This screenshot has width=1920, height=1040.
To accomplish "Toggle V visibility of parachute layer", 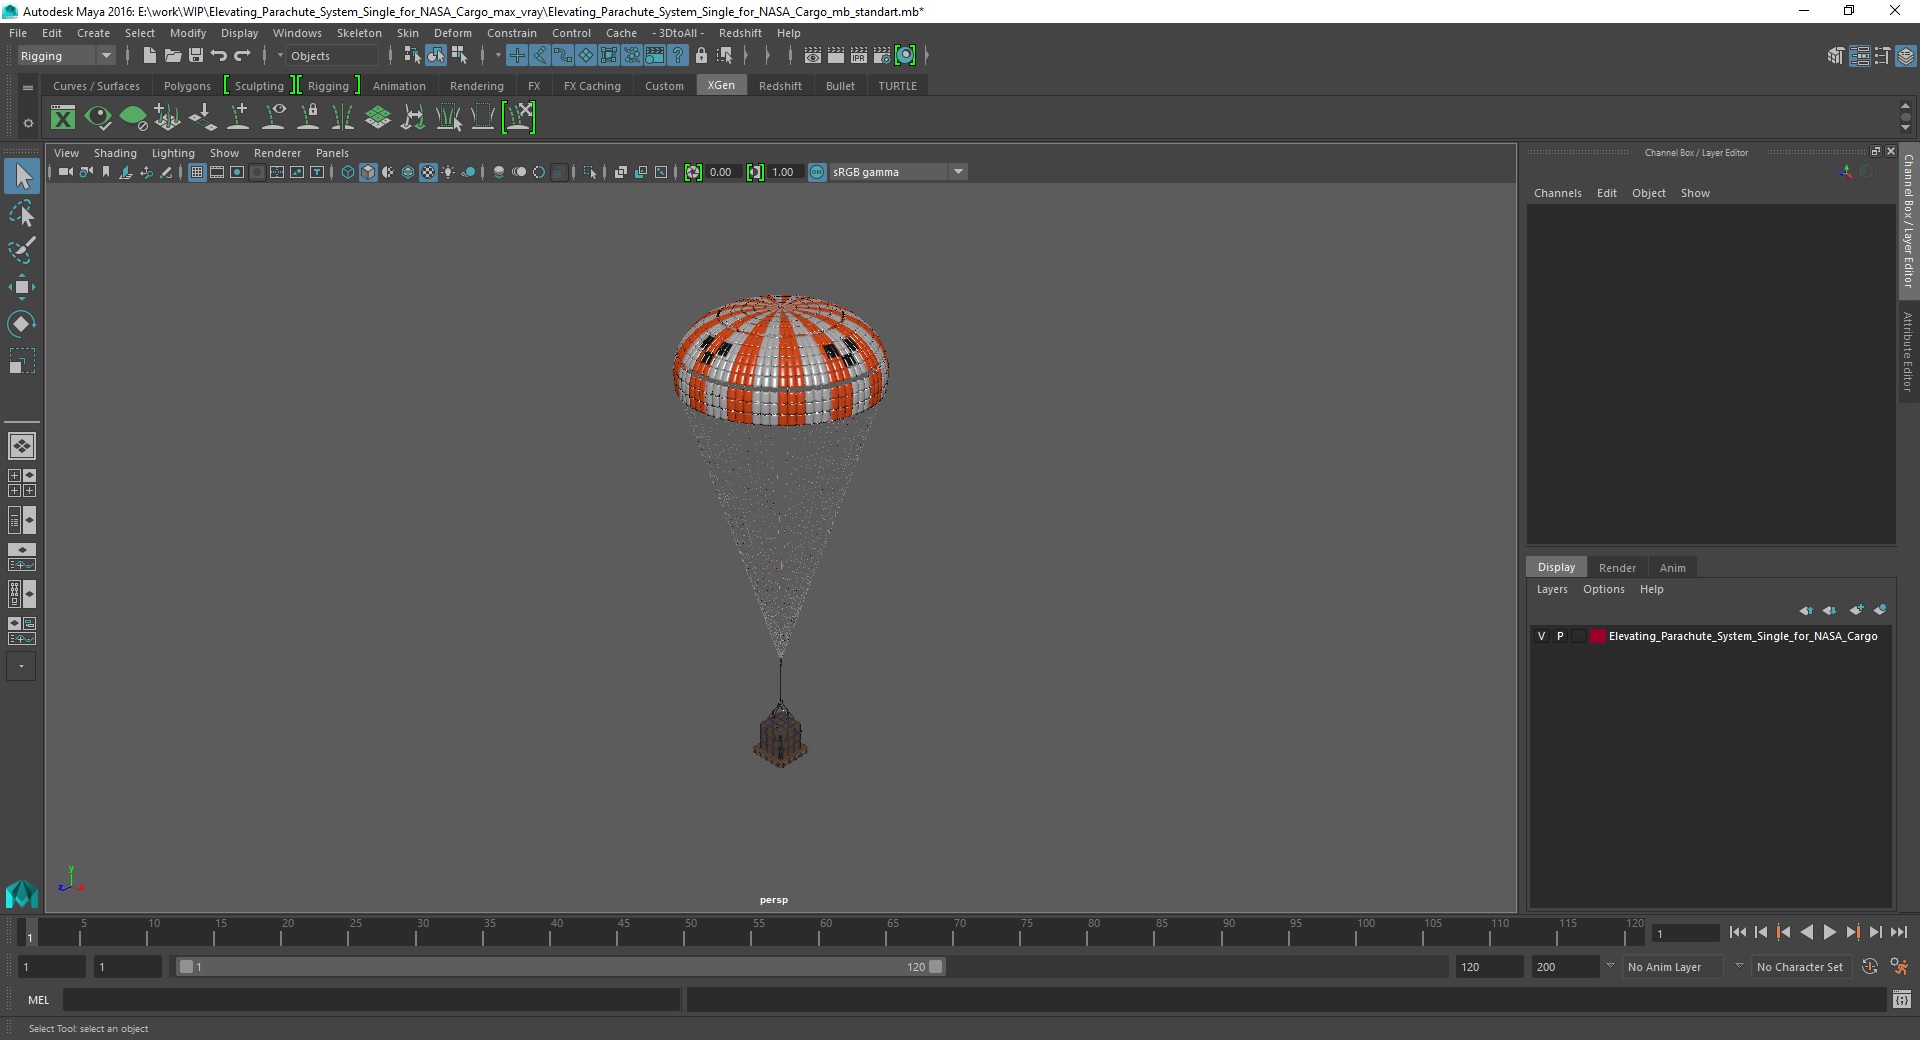I will 1541,636.
